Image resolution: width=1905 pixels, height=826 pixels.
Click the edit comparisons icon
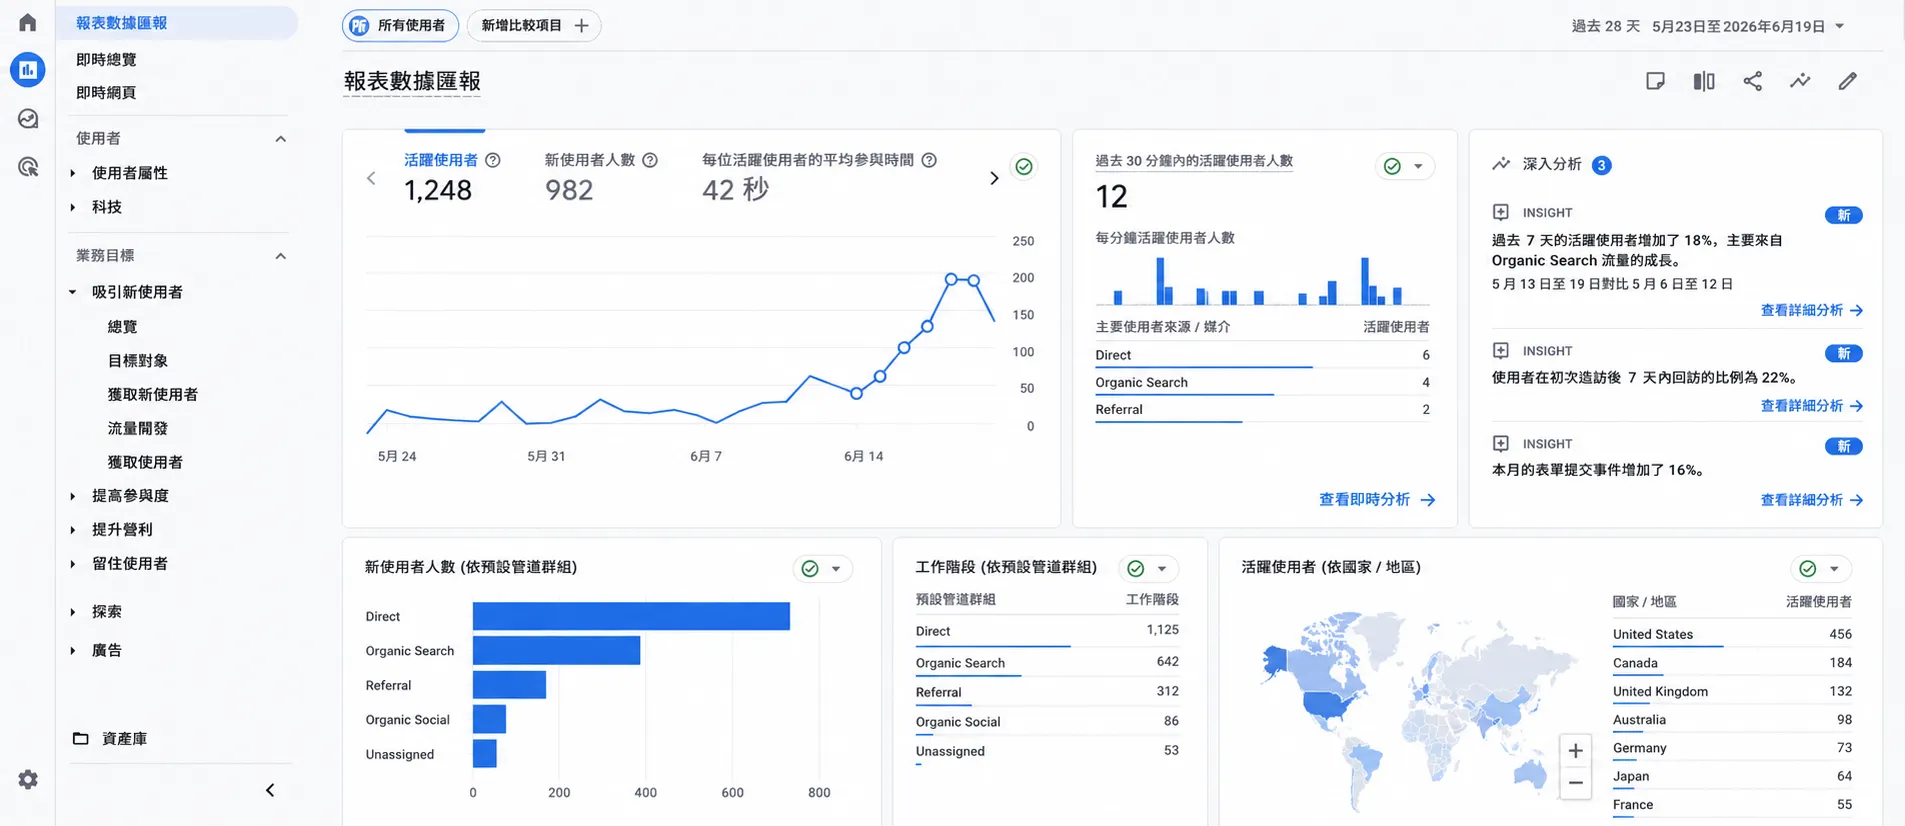1704,81
